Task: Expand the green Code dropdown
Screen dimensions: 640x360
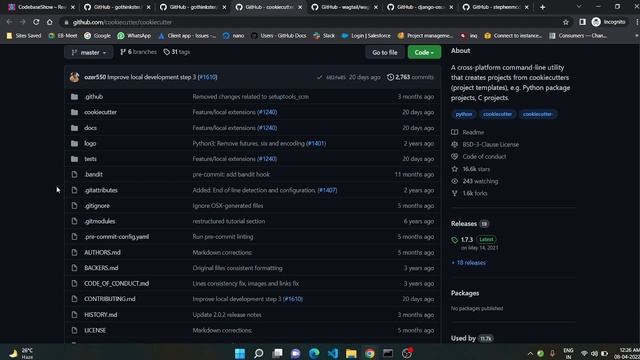Action: [424, 52]
